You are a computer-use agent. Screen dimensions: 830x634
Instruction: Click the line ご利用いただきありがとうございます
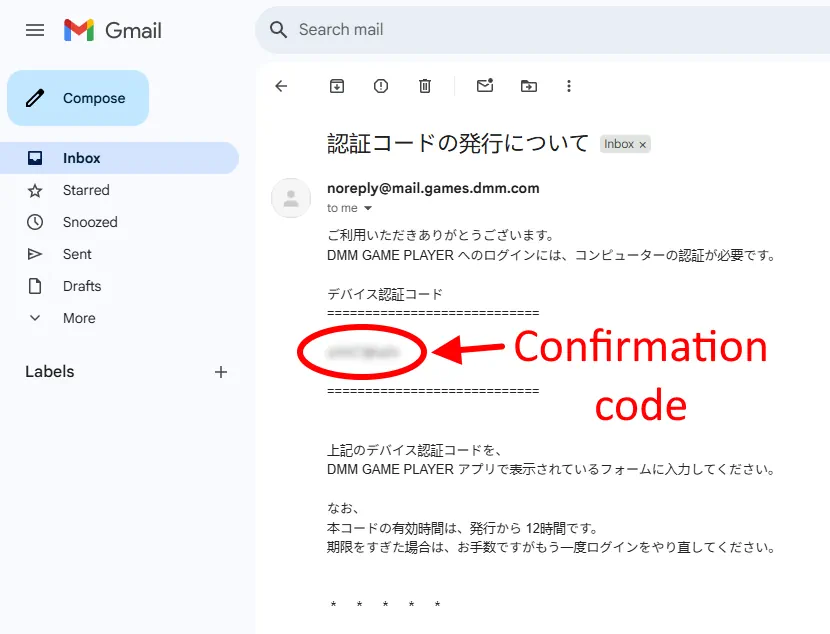(440, 235)
